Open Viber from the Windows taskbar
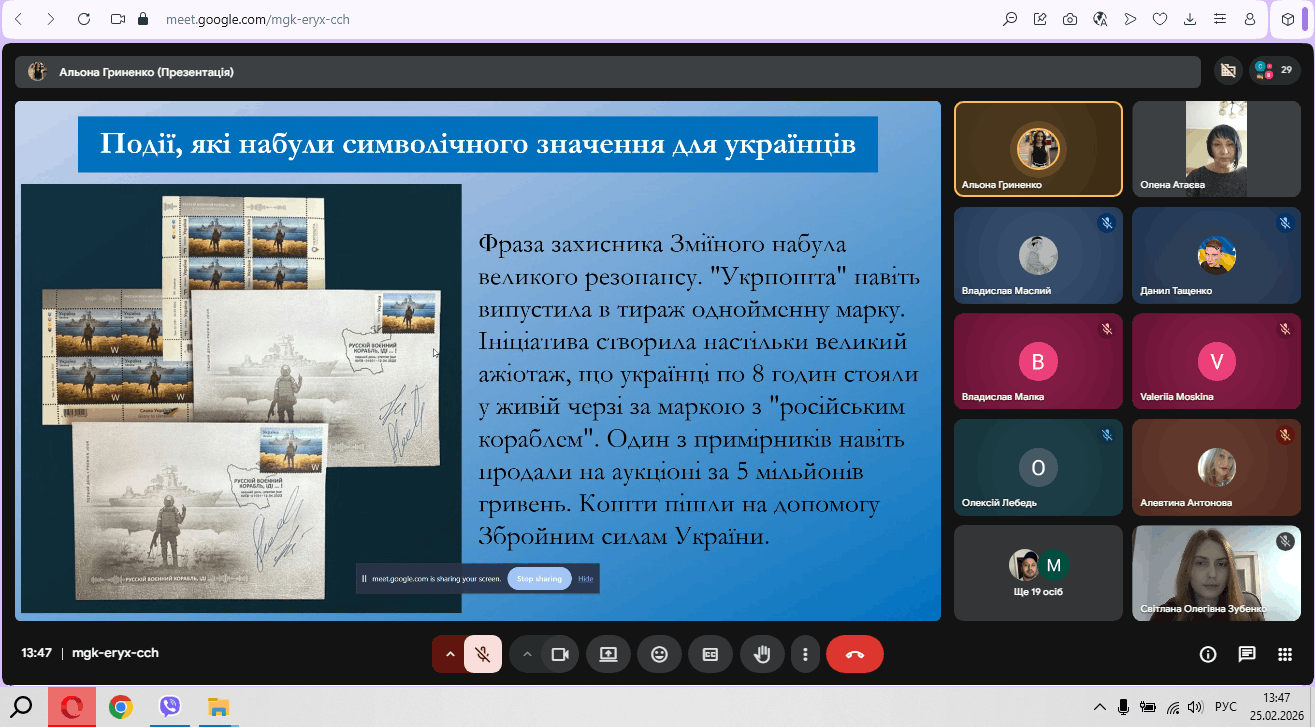 (x=170, y=707)
